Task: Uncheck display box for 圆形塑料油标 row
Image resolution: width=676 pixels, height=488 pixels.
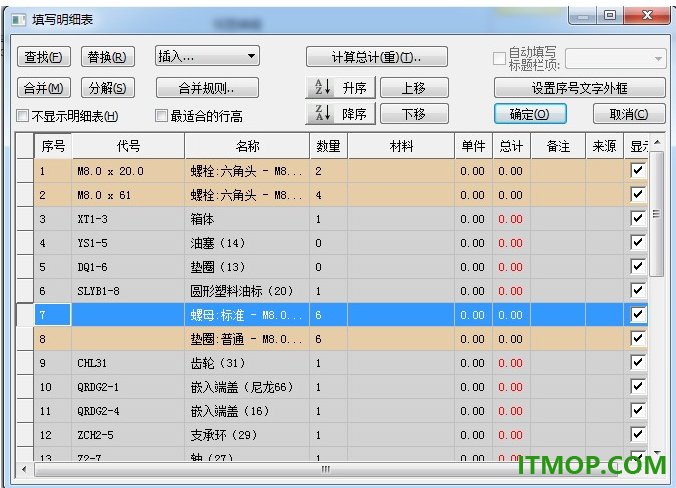Action: tap(638, 290)
